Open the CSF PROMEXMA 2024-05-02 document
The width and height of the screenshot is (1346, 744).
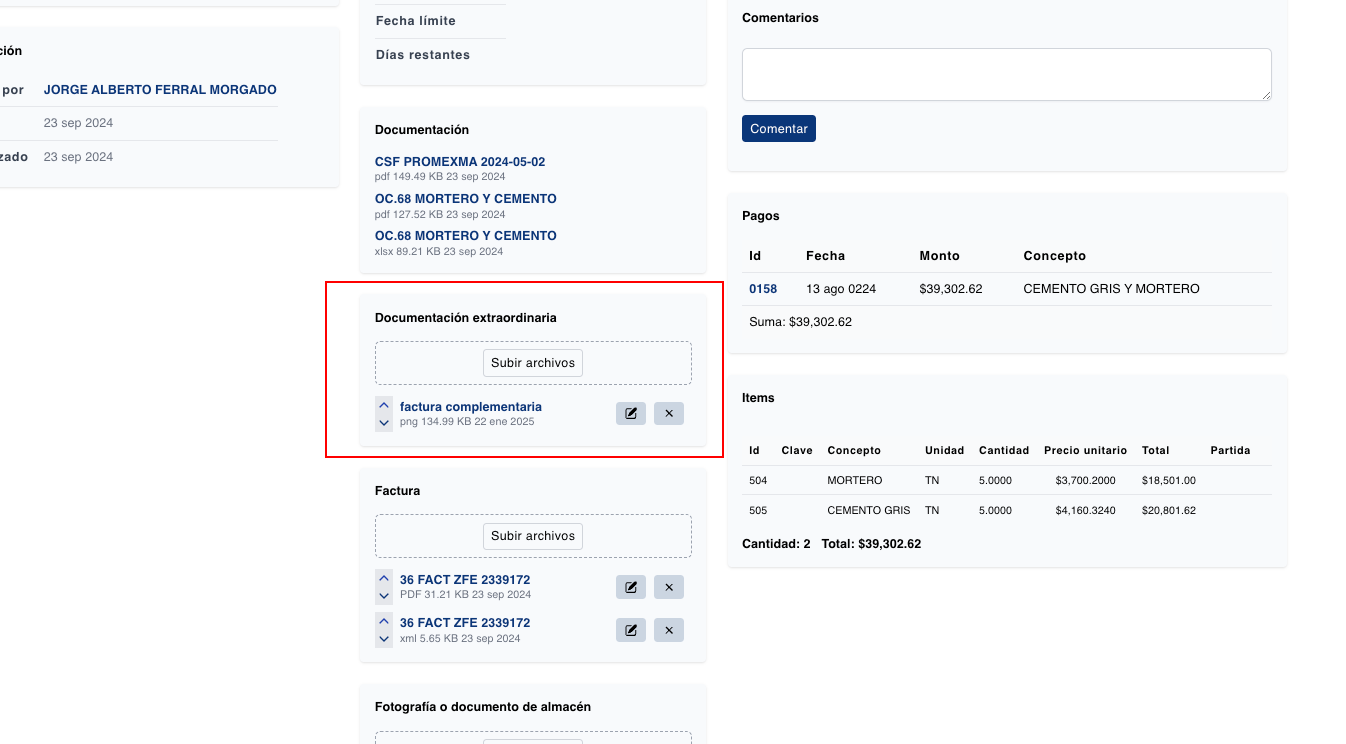(459, 162)
